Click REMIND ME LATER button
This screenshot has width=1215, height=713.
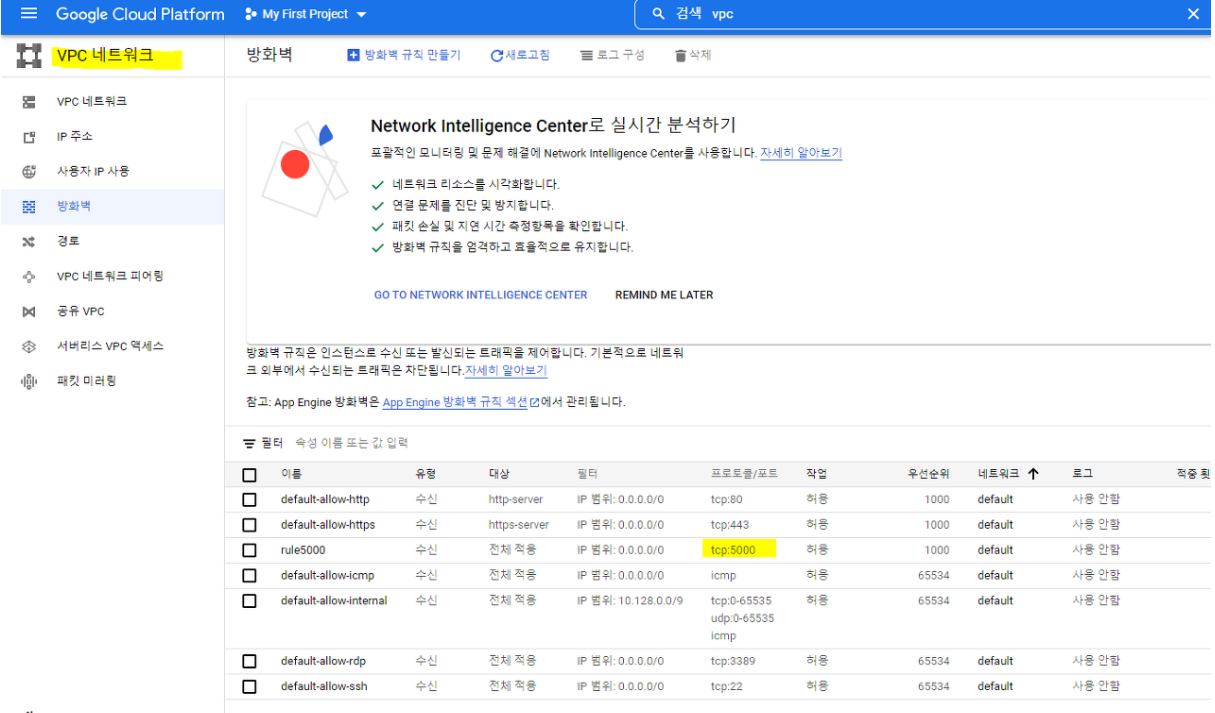pos(664,295)
